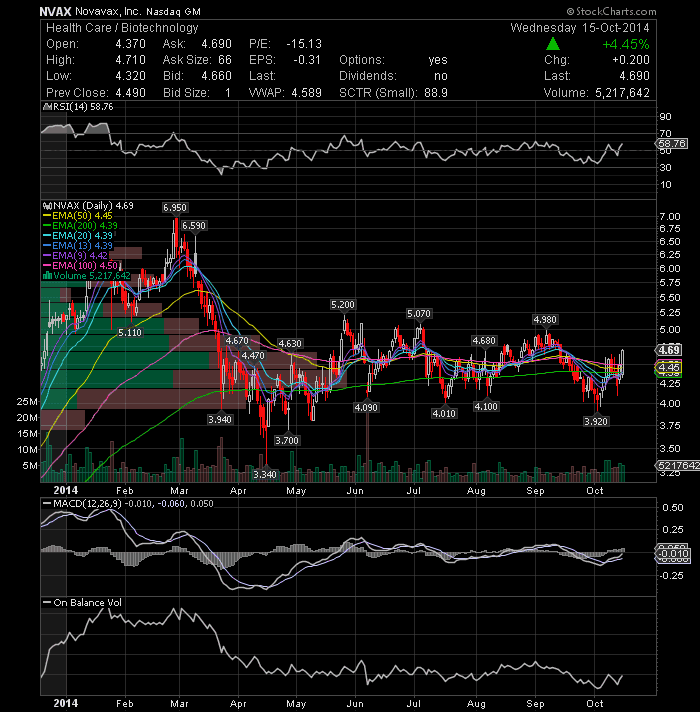Click the yellow EMA(50) legend line
Image resolution: width=700 pixels, height=712 pixels.
(47, 216)
